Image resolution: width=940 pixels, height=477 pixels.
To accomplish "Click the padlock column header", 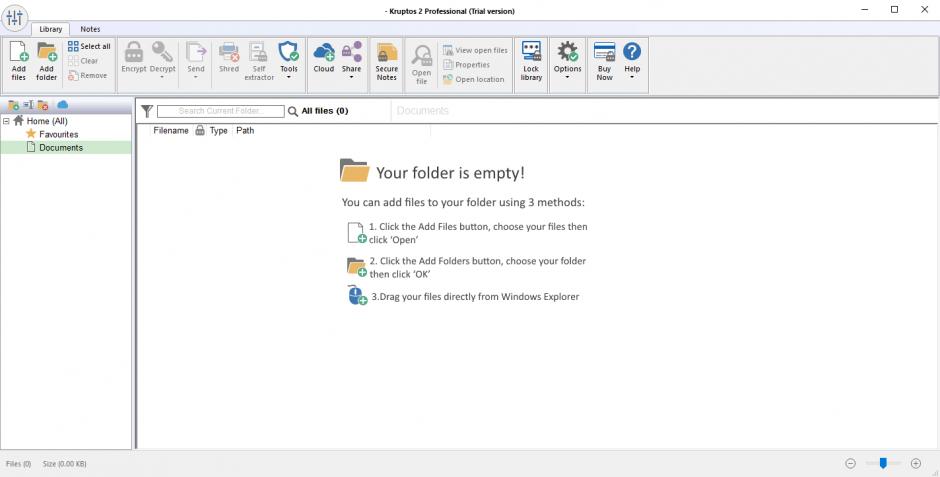I will [200, 130].
